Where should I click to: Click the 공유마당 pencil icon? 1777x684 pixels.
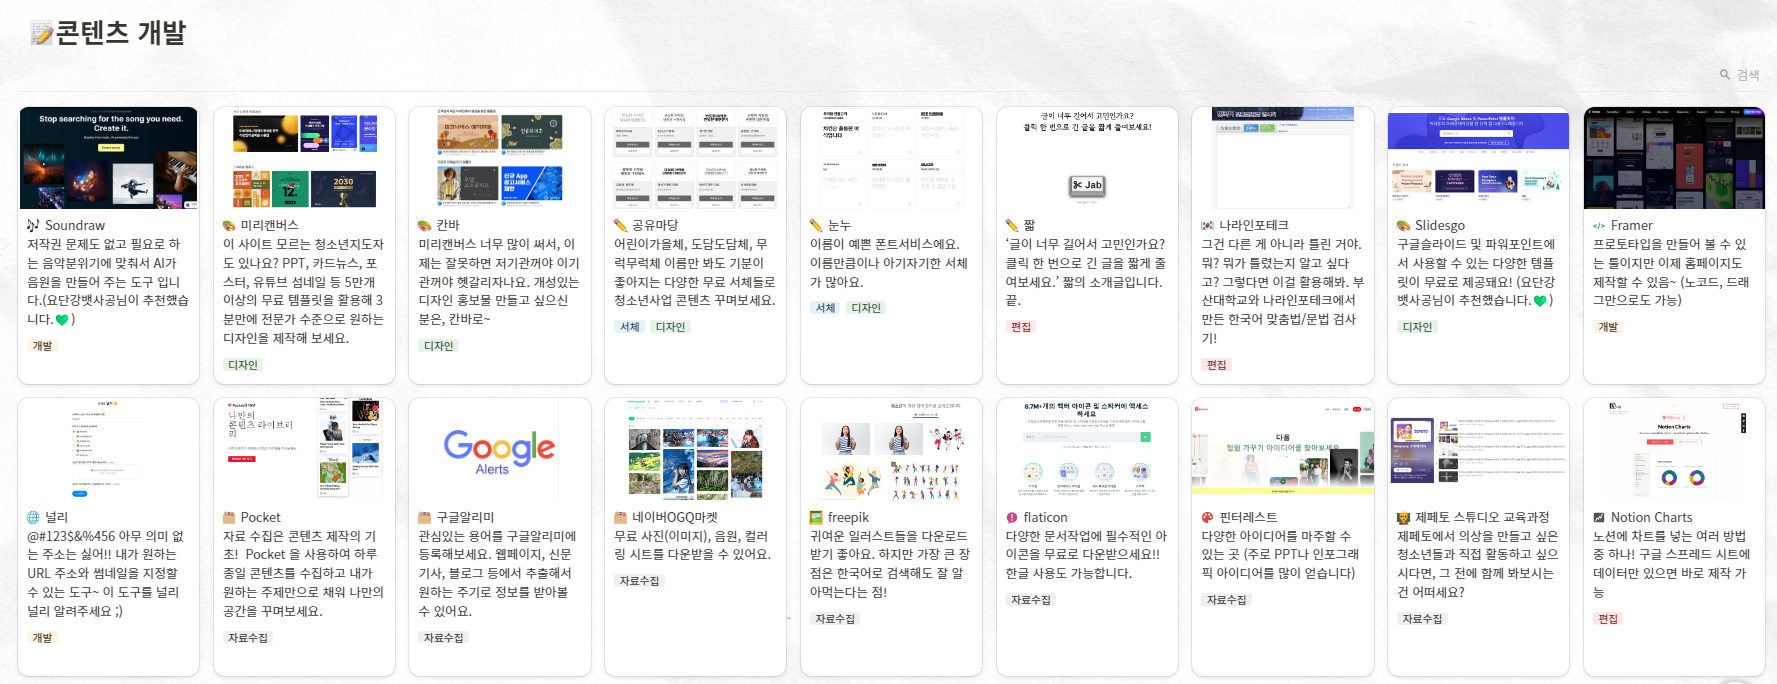tap(620, 226)
